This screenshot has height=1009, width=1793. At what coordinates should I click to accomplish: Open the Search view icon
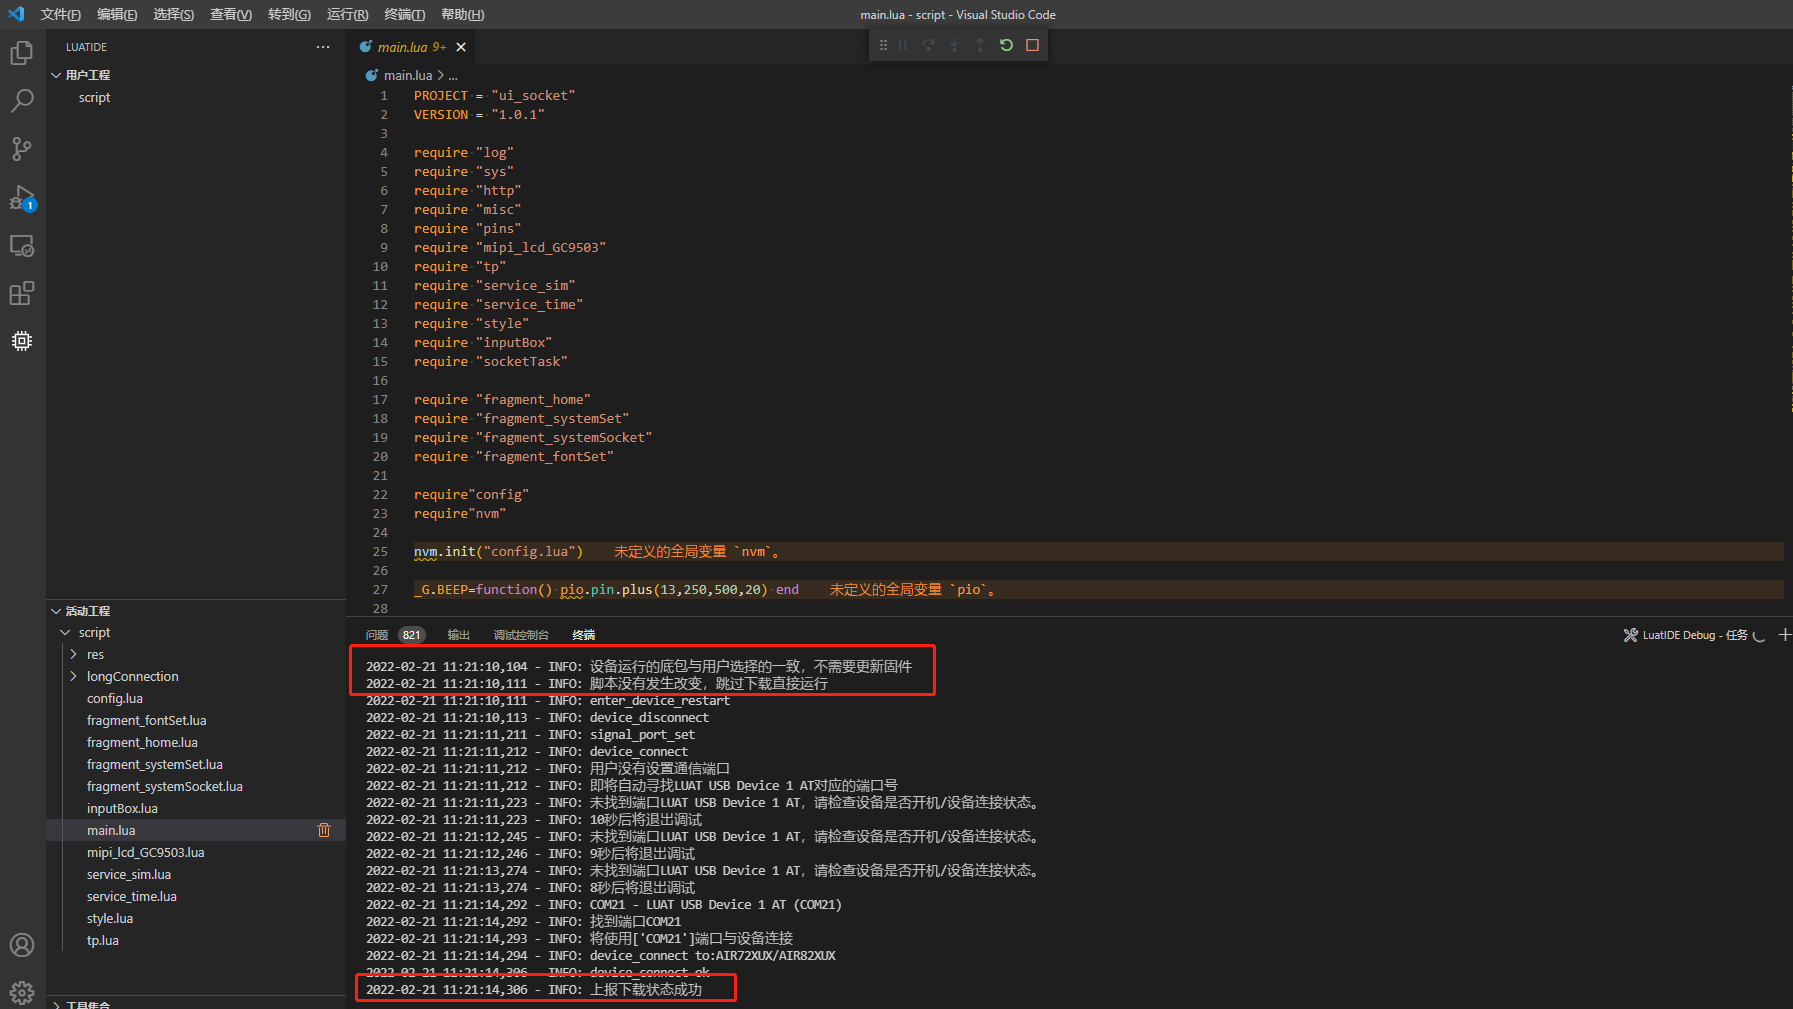(x=22, y=101)
